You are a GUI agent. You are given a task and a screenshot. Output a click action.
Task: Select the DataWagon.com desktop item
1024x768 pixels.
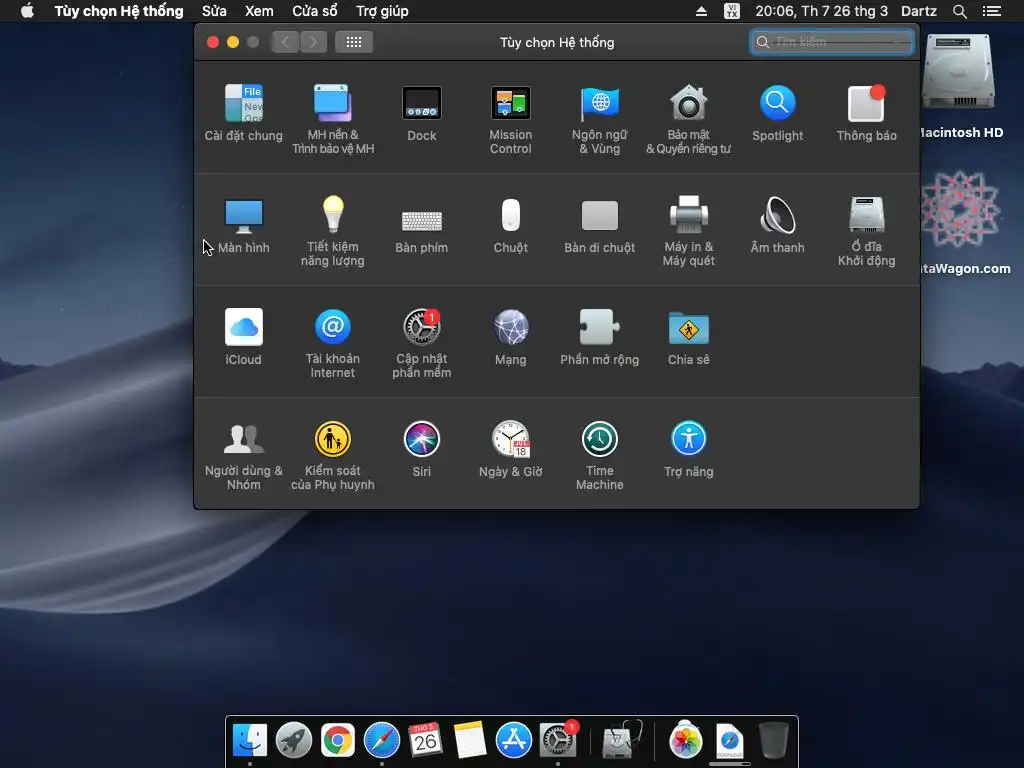(x=960, y=223)
